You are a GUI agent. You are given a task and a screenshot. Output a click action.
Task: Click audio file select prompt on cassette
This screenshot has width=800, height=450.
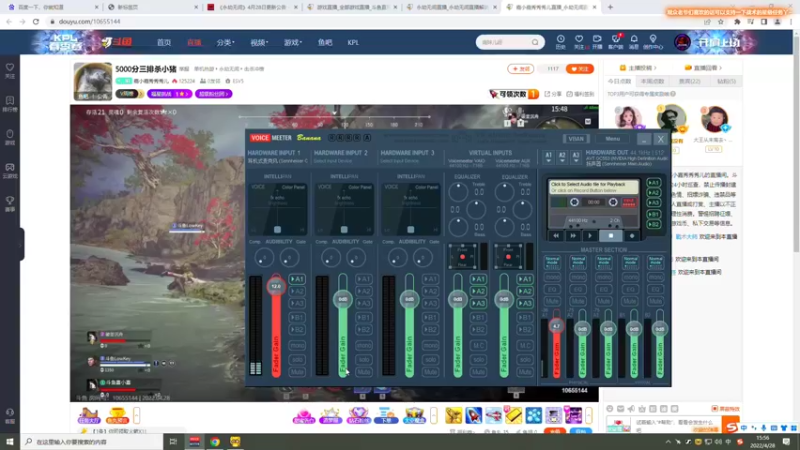[x=593, y=187]
